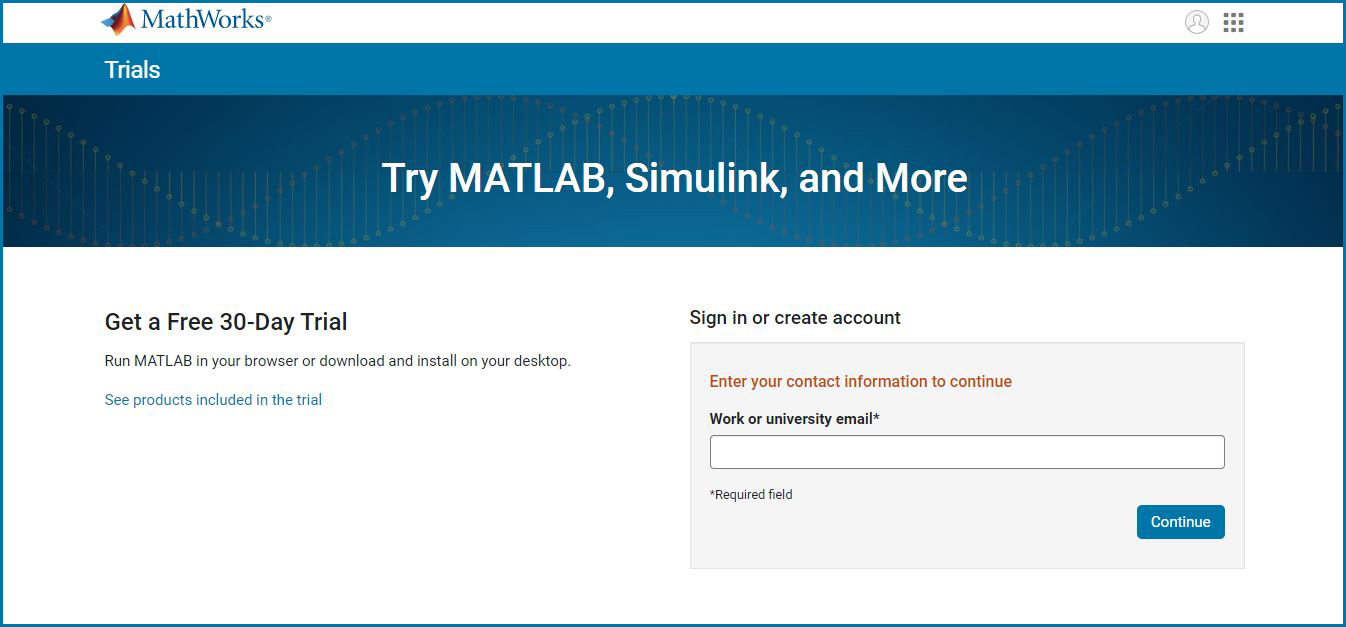Viewport: 1346px width, 627px height.
Task: Click Enter your contact information to continue text
Action: (x=861, y=382)
